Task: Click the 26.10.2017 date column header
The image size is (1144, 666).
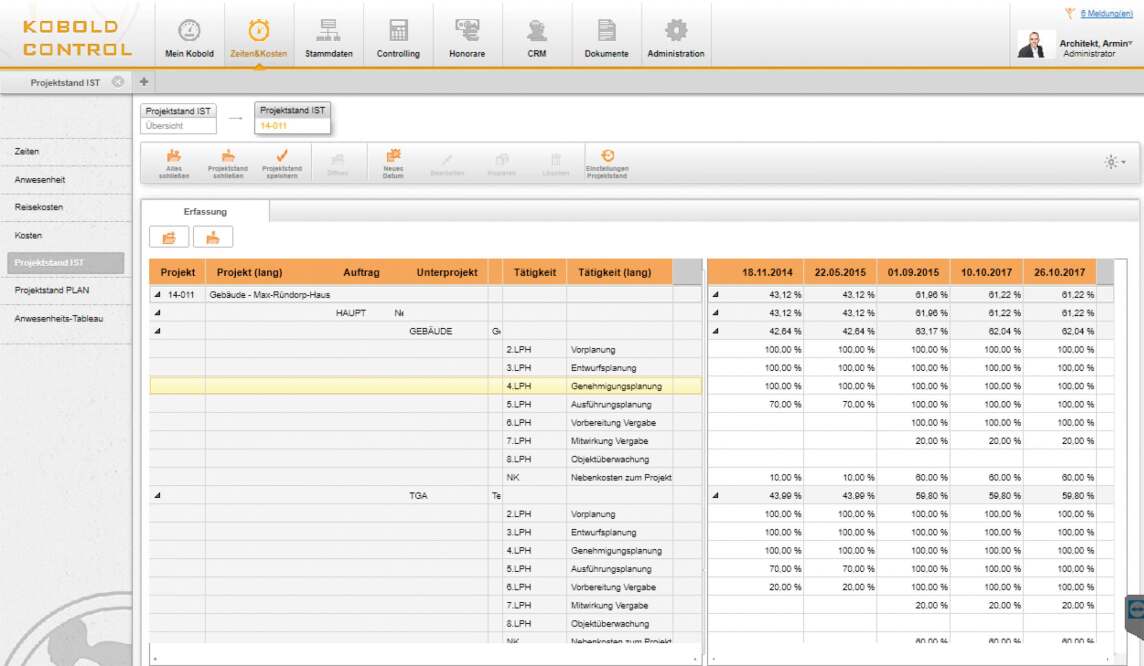Action: [1059, 272]
